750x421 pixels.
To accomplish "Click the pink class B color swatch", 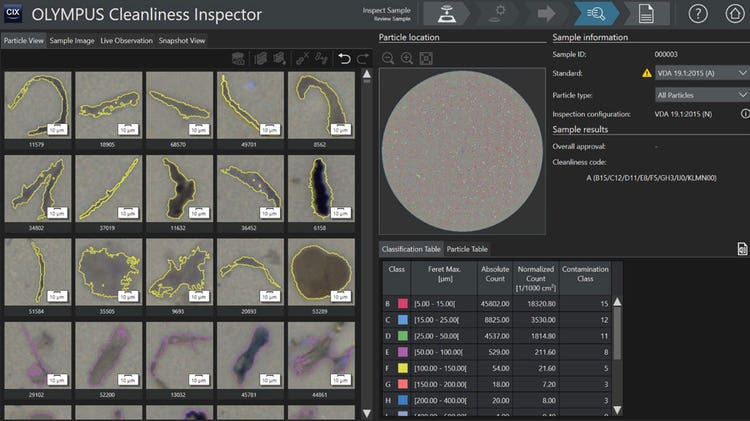I will (402, 302).
